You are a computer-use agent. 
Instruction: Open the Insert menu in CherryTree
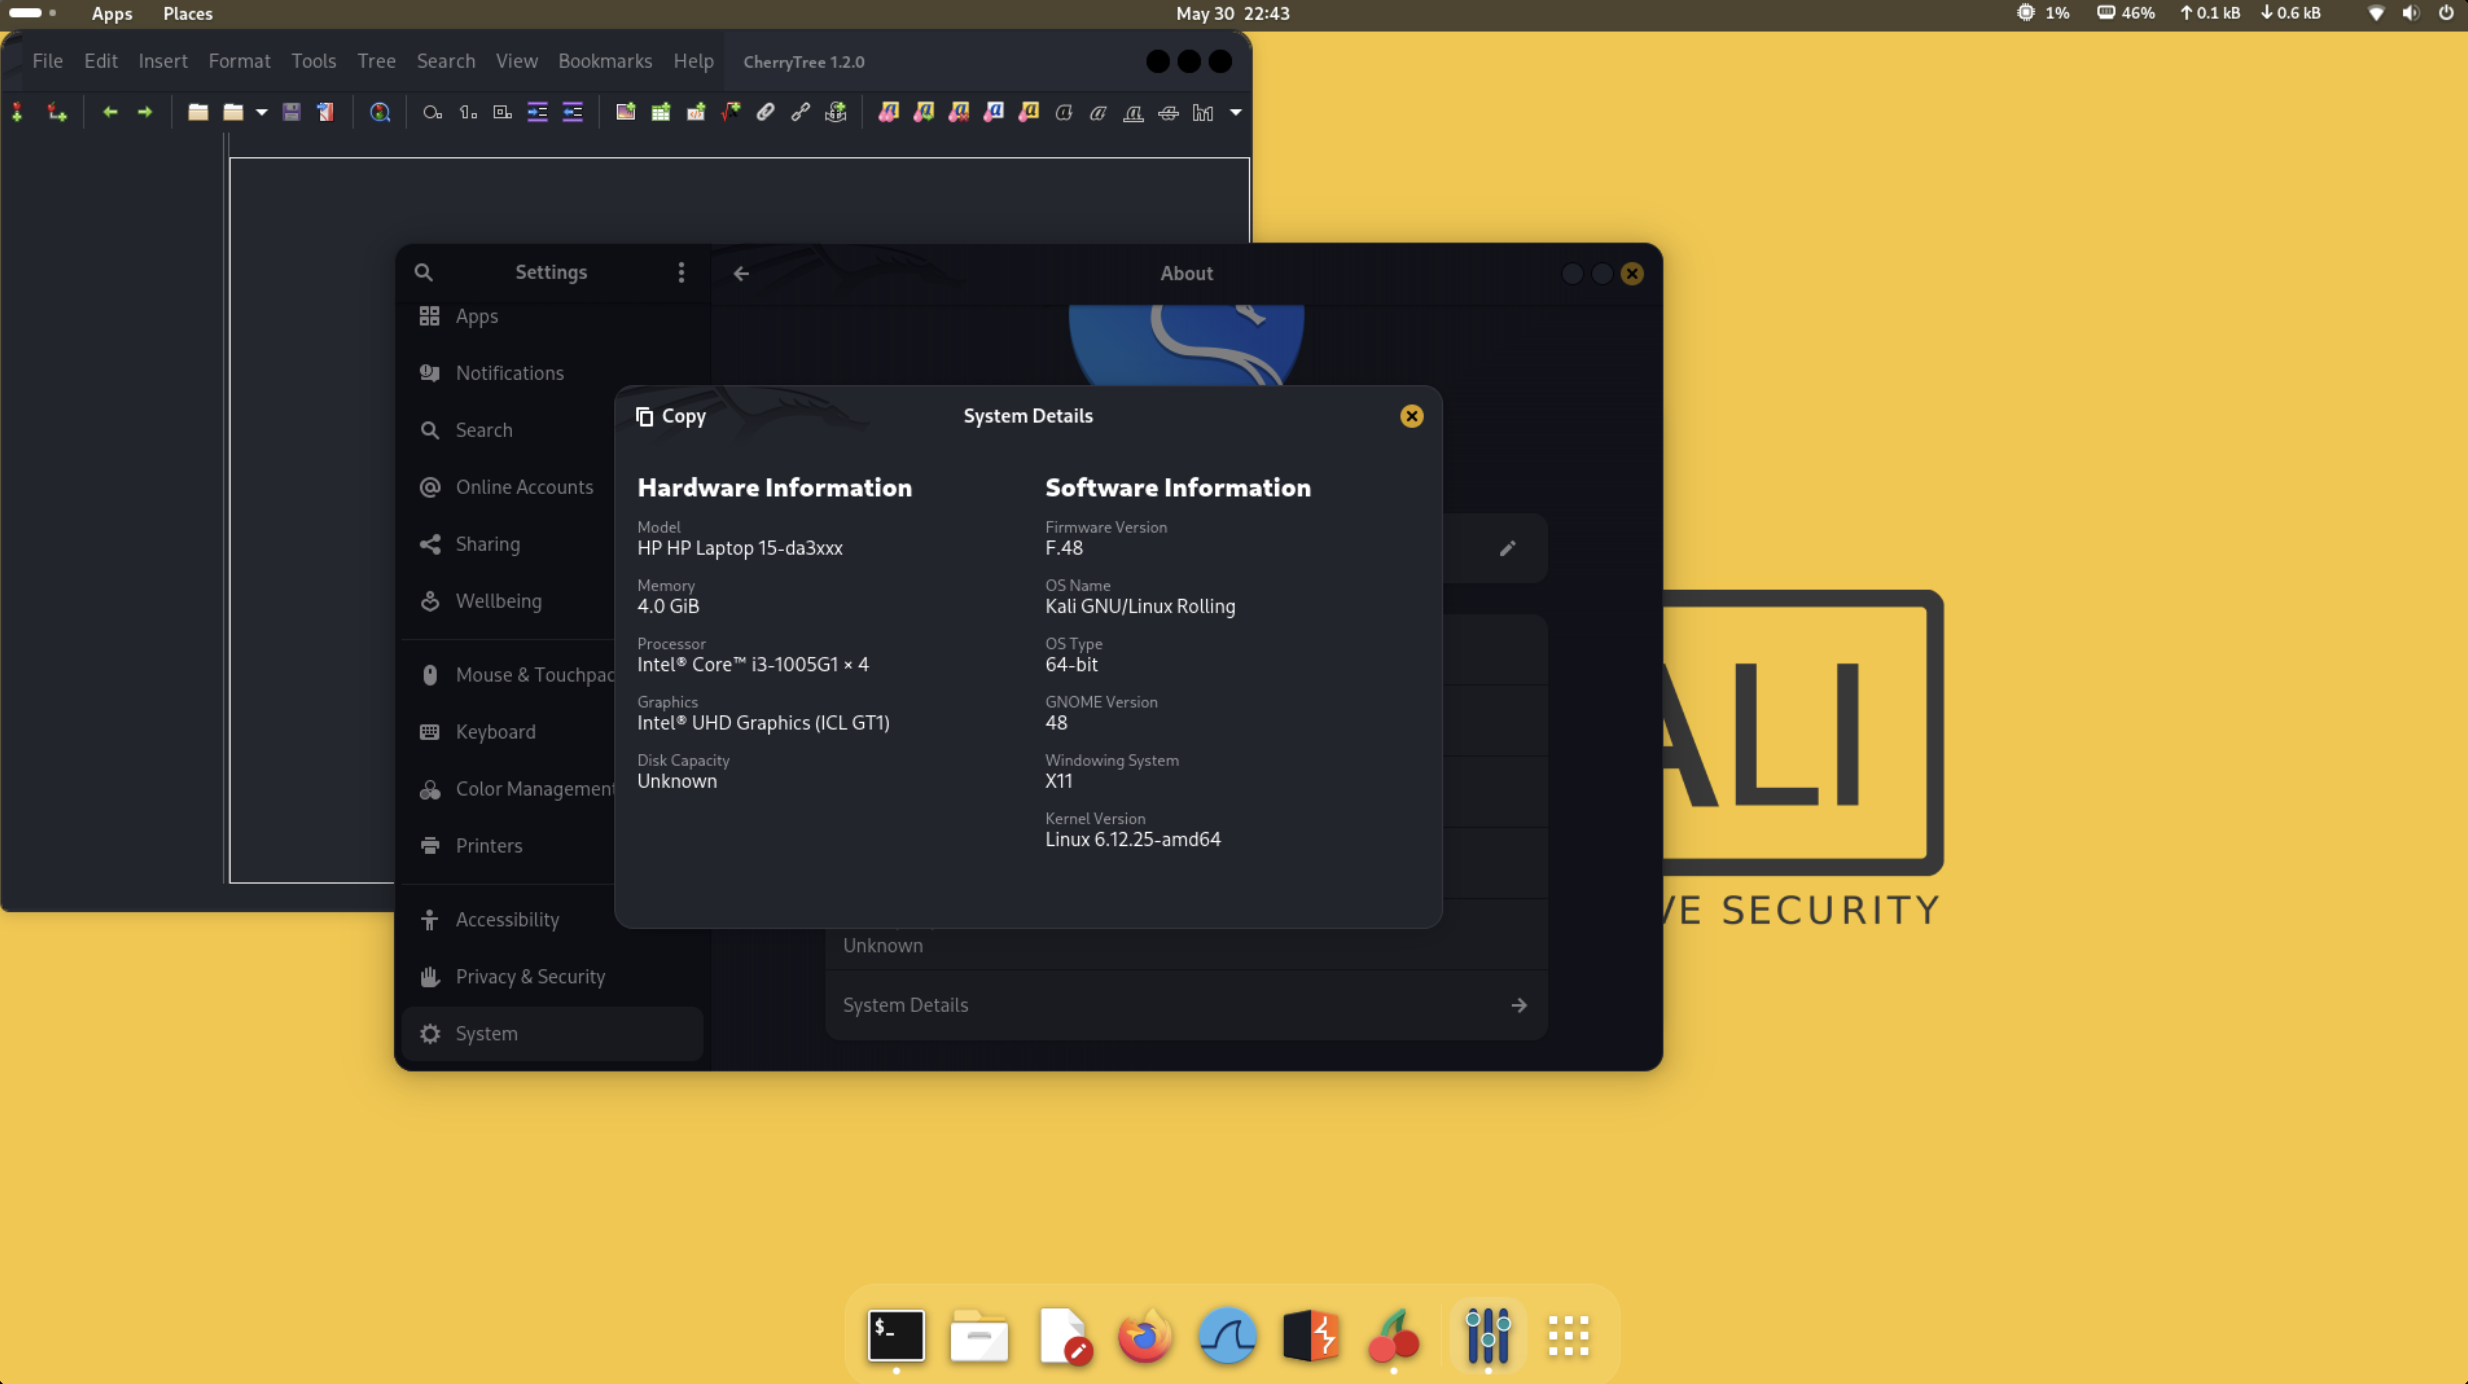(162, 61)
